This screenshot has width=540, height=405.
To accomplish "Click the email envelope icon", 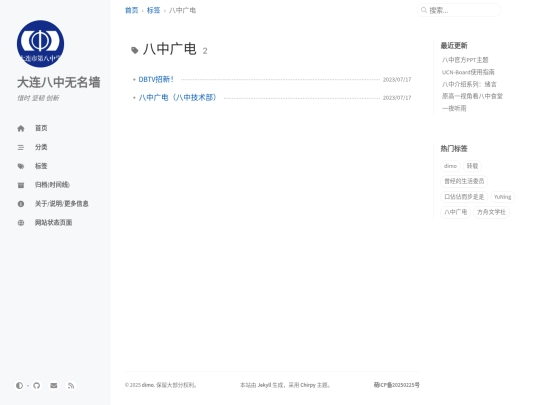I will [x=54, y=385].
